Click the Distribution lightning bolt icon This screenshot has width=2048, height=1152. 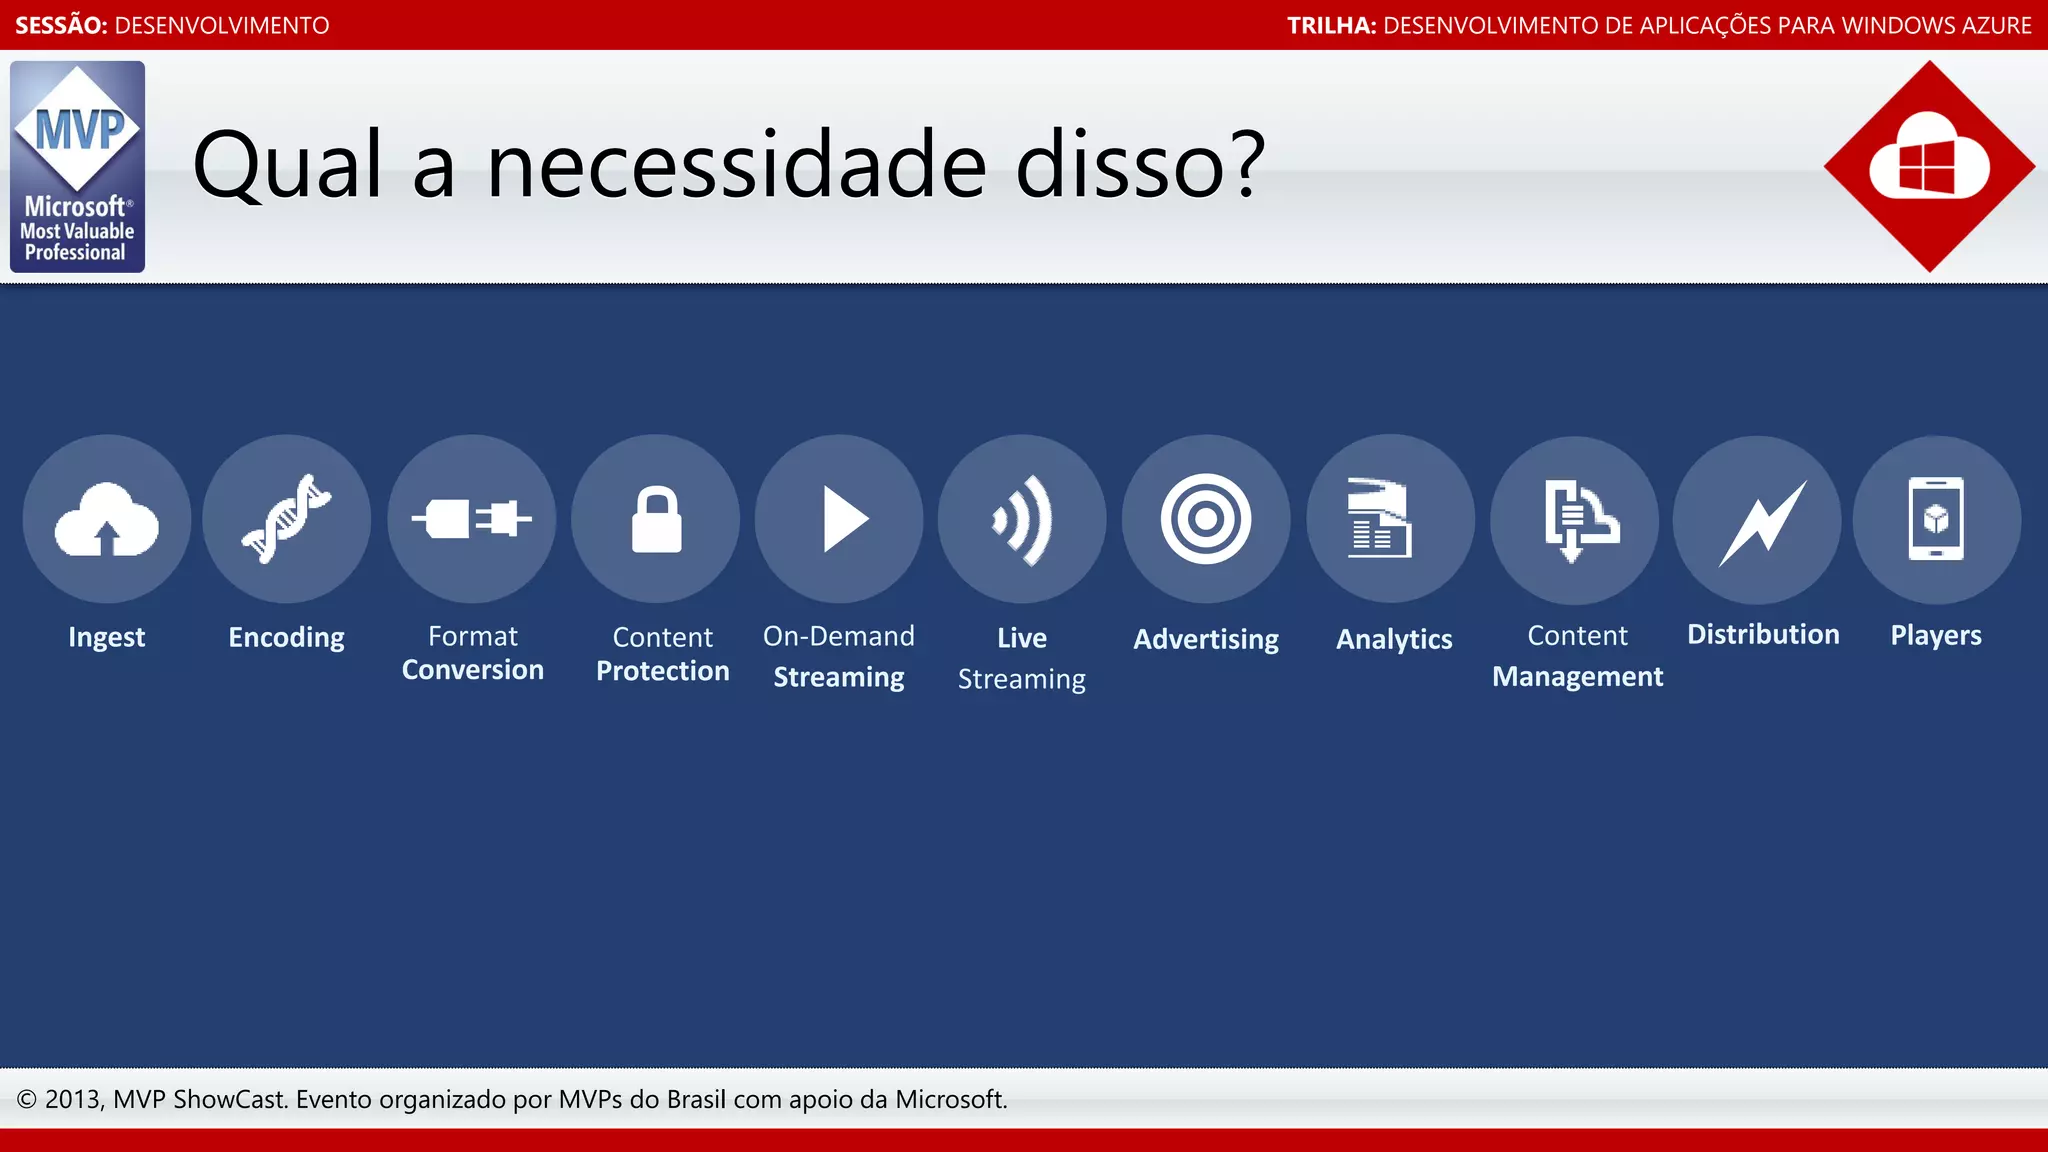pos(1758,520)
